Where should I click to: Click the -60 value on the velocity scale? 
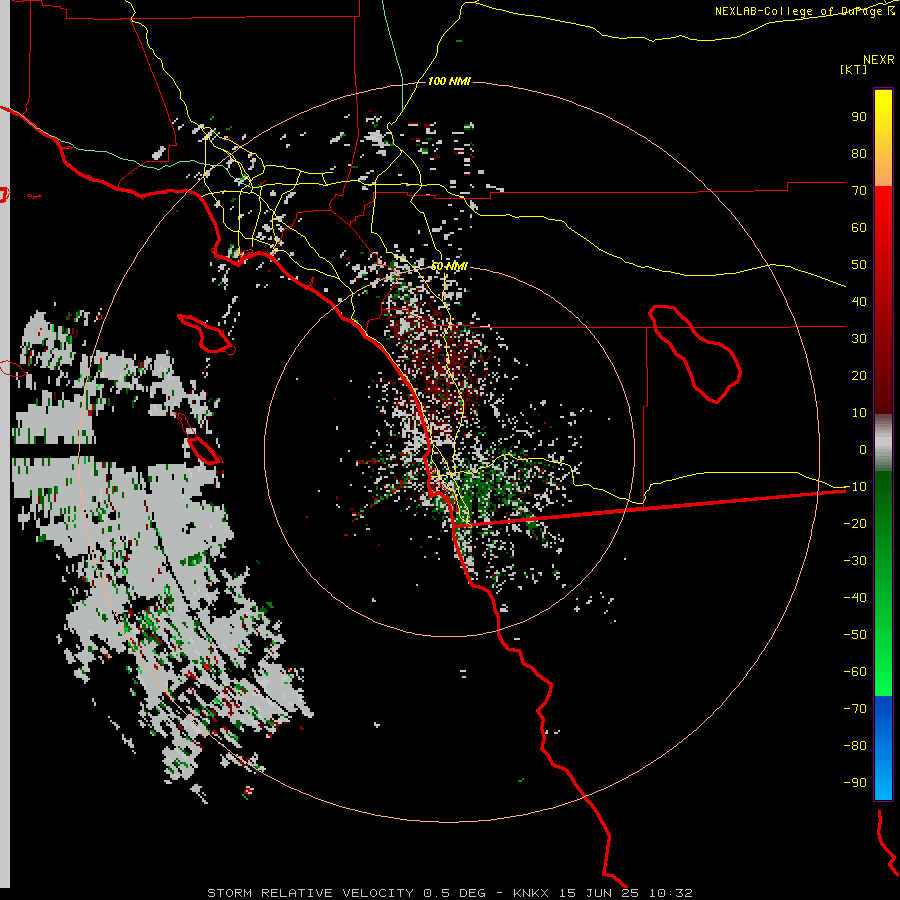coord(855,672)
